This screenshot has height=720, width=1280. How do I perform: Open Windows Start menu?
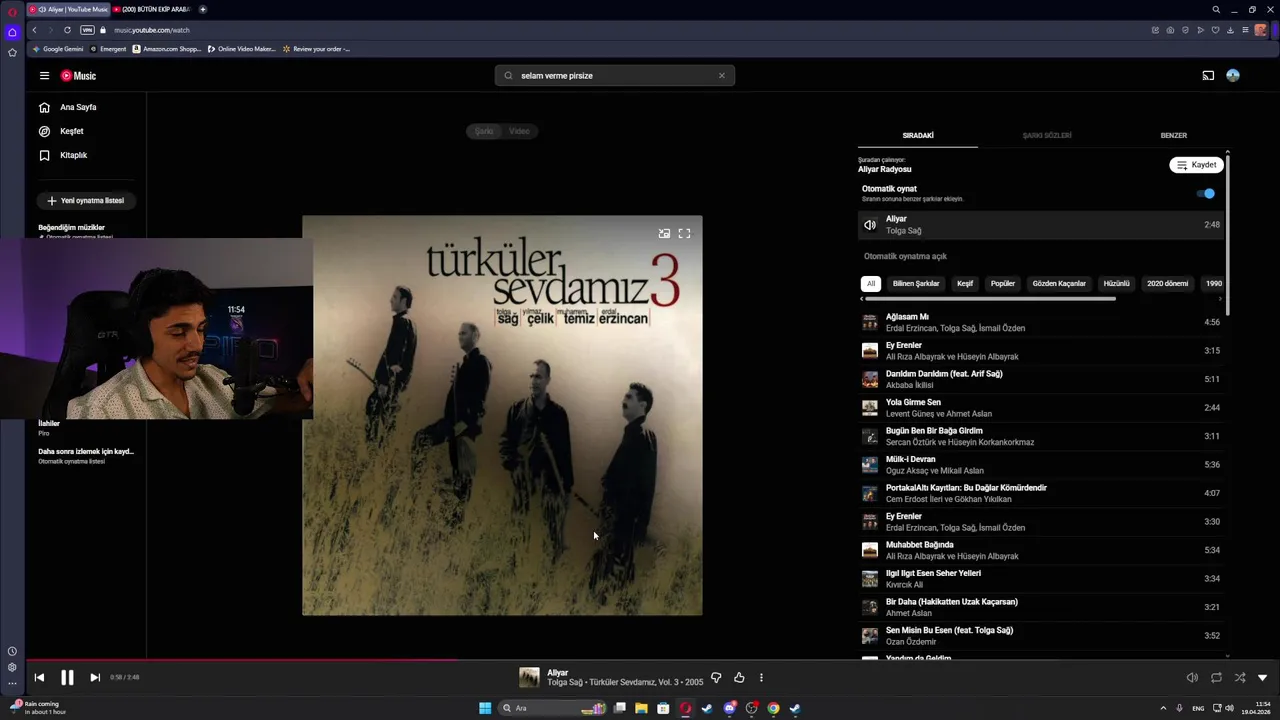point(485,708)
